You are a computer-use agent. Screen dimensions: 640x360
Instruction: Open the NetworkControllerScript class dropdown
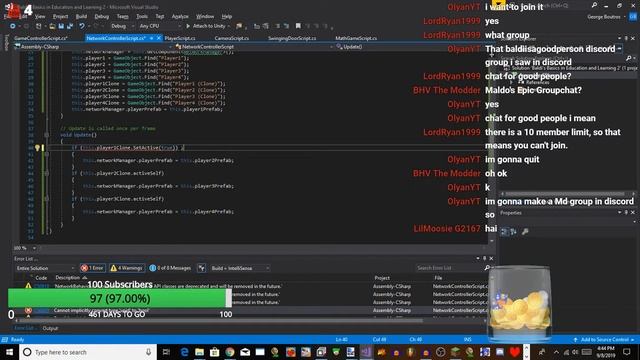(254, 47)
